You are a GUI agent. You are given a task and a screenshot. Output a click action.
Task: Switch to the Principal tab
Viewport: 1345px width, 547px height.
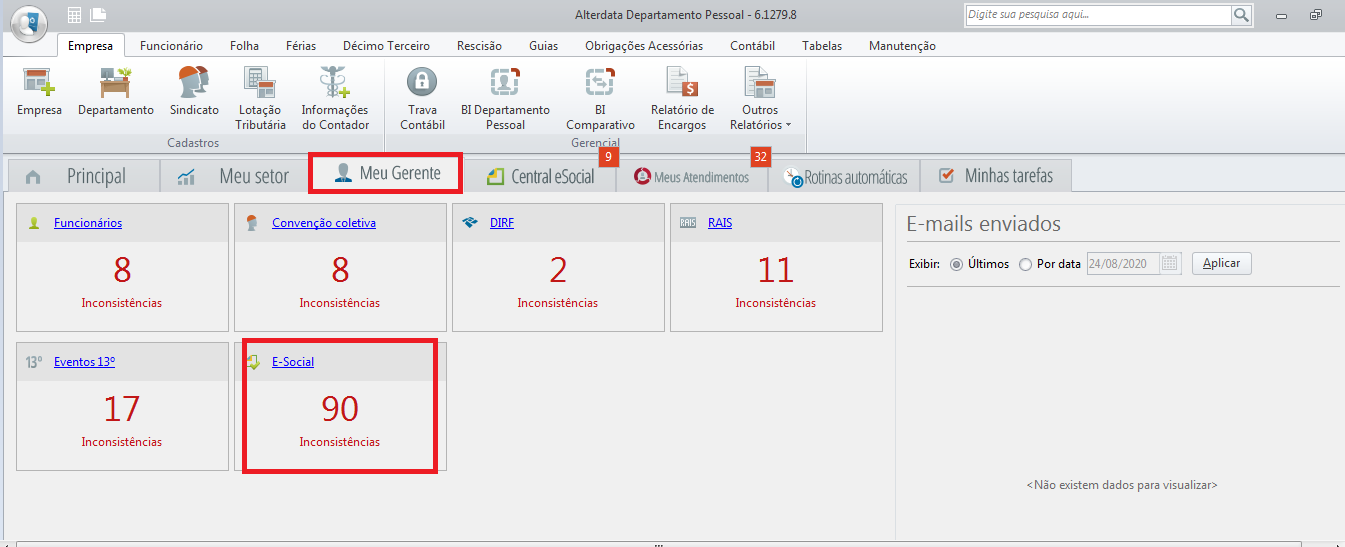82,176
